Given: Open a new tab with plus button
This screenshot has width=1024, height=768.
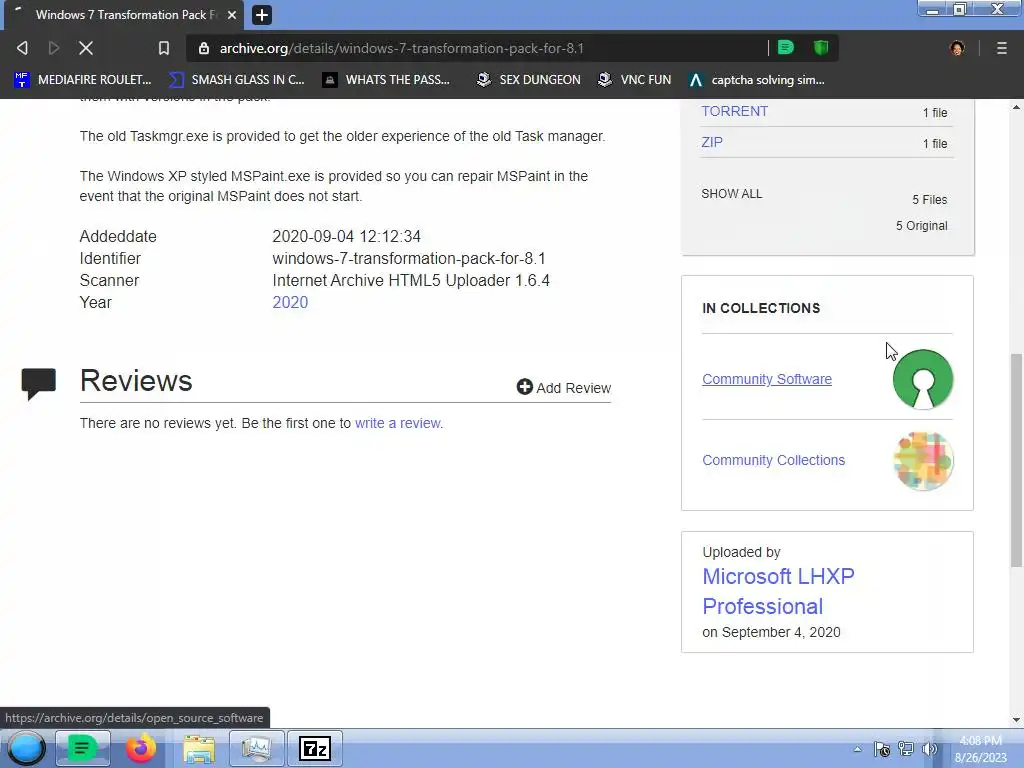Looking at the screenshot, I should pos(262,15).
